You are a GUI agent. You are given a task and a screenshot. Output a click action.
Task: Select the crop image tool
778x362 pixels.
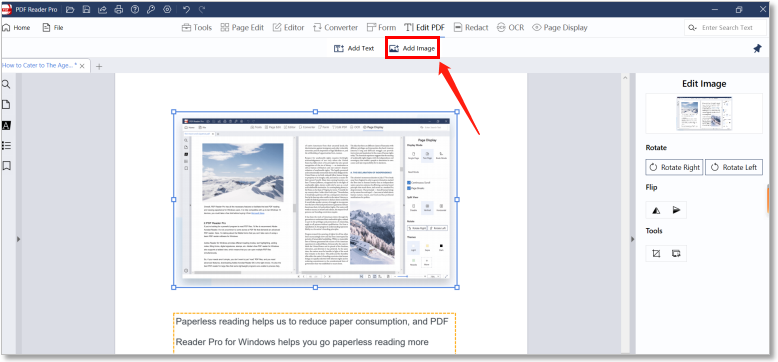pos(656,253)
